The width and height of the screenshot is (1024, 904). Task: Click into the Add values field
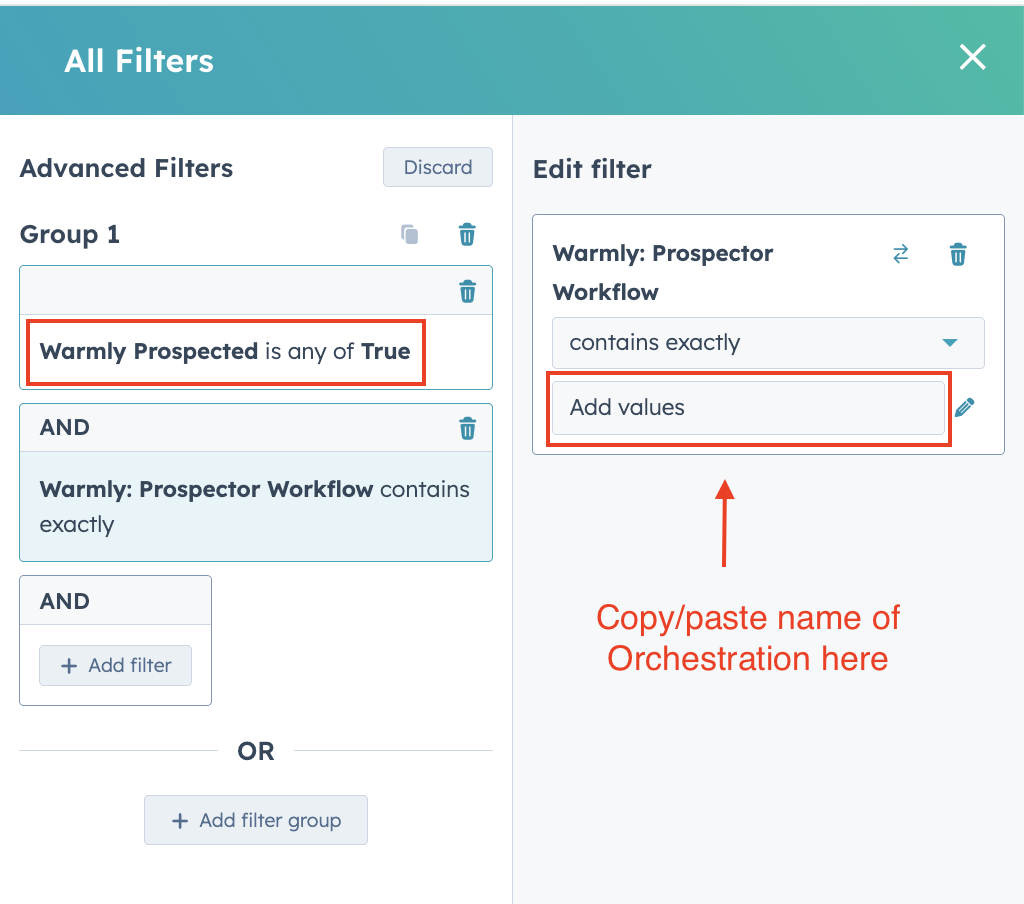pos(747,408)
